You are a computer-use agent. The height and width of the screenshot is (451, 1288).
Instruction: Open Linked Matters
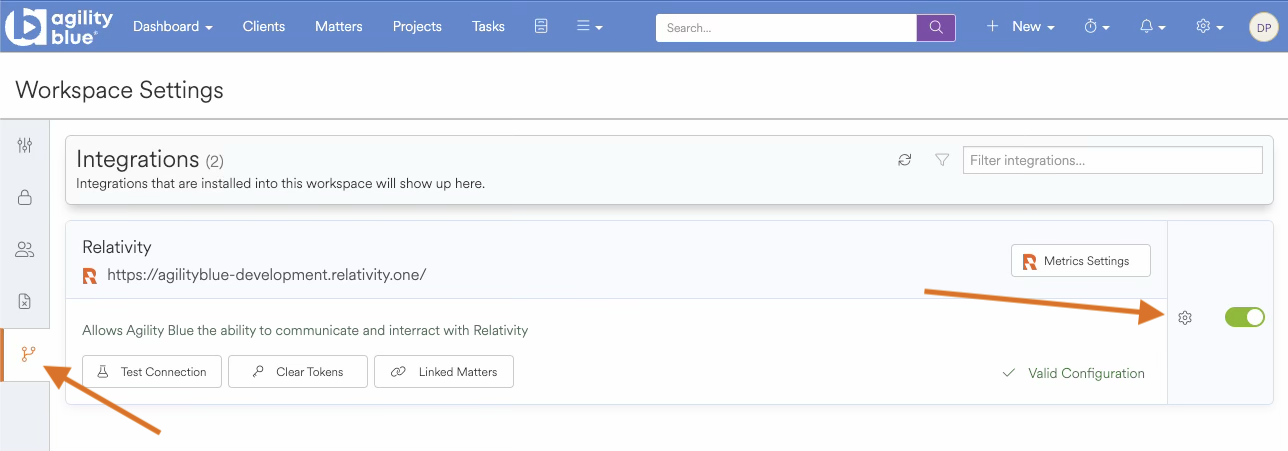[x=444, y=372]
